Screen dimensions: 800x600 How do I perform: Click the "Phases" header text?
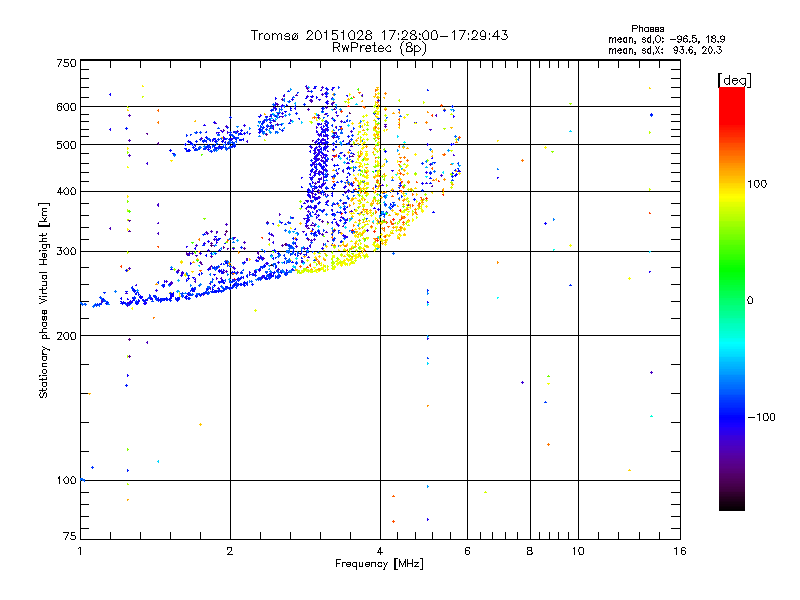[x=647, y=29]
